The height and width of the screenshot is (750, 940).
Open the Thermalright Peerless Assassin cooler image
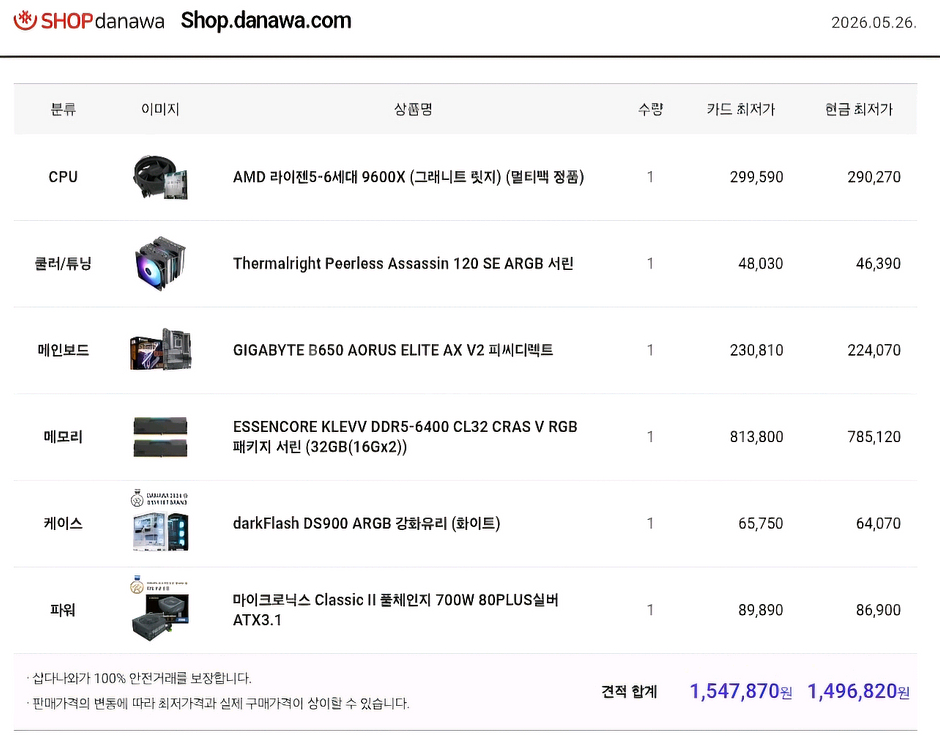click(x=160, y=264)
